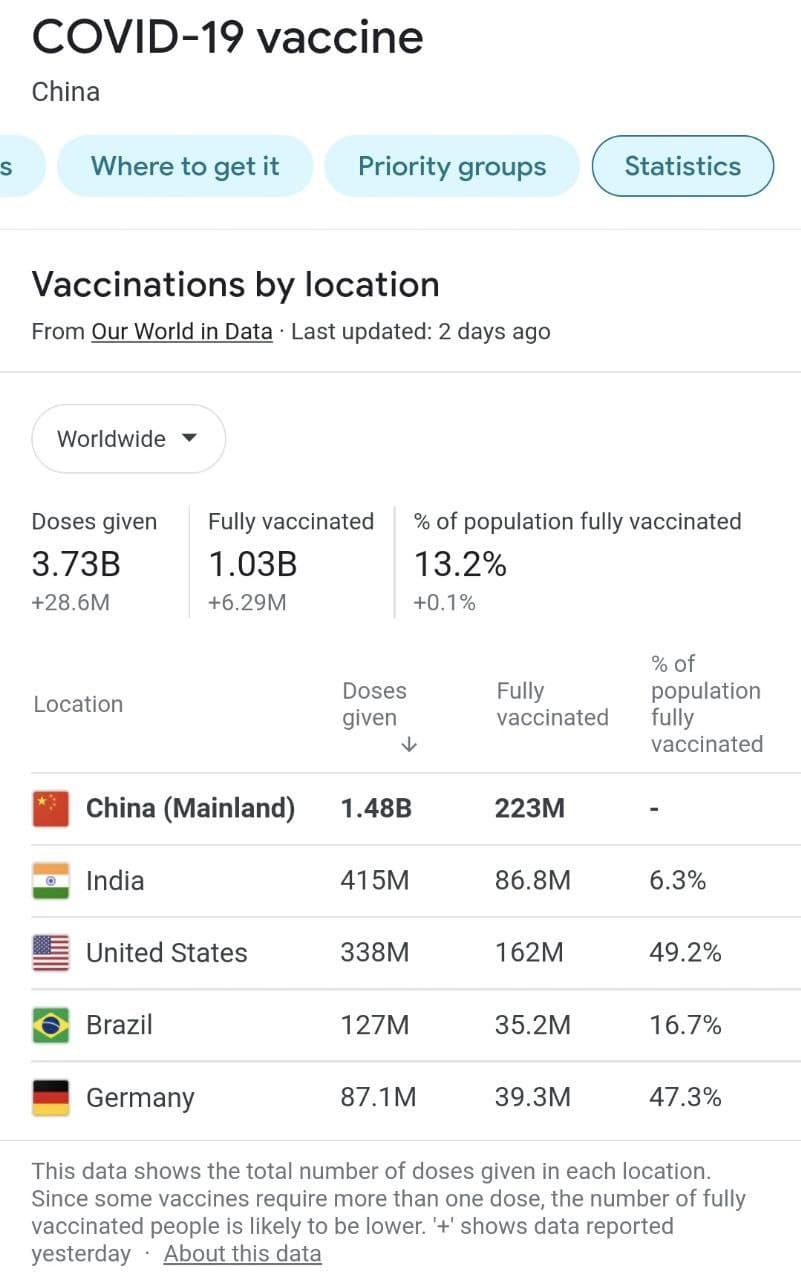Image resolution: width=801 pixels, height=1280 pixels.
Task: Click the Brazil flag icon
Action: click(x=51, y=1025)
